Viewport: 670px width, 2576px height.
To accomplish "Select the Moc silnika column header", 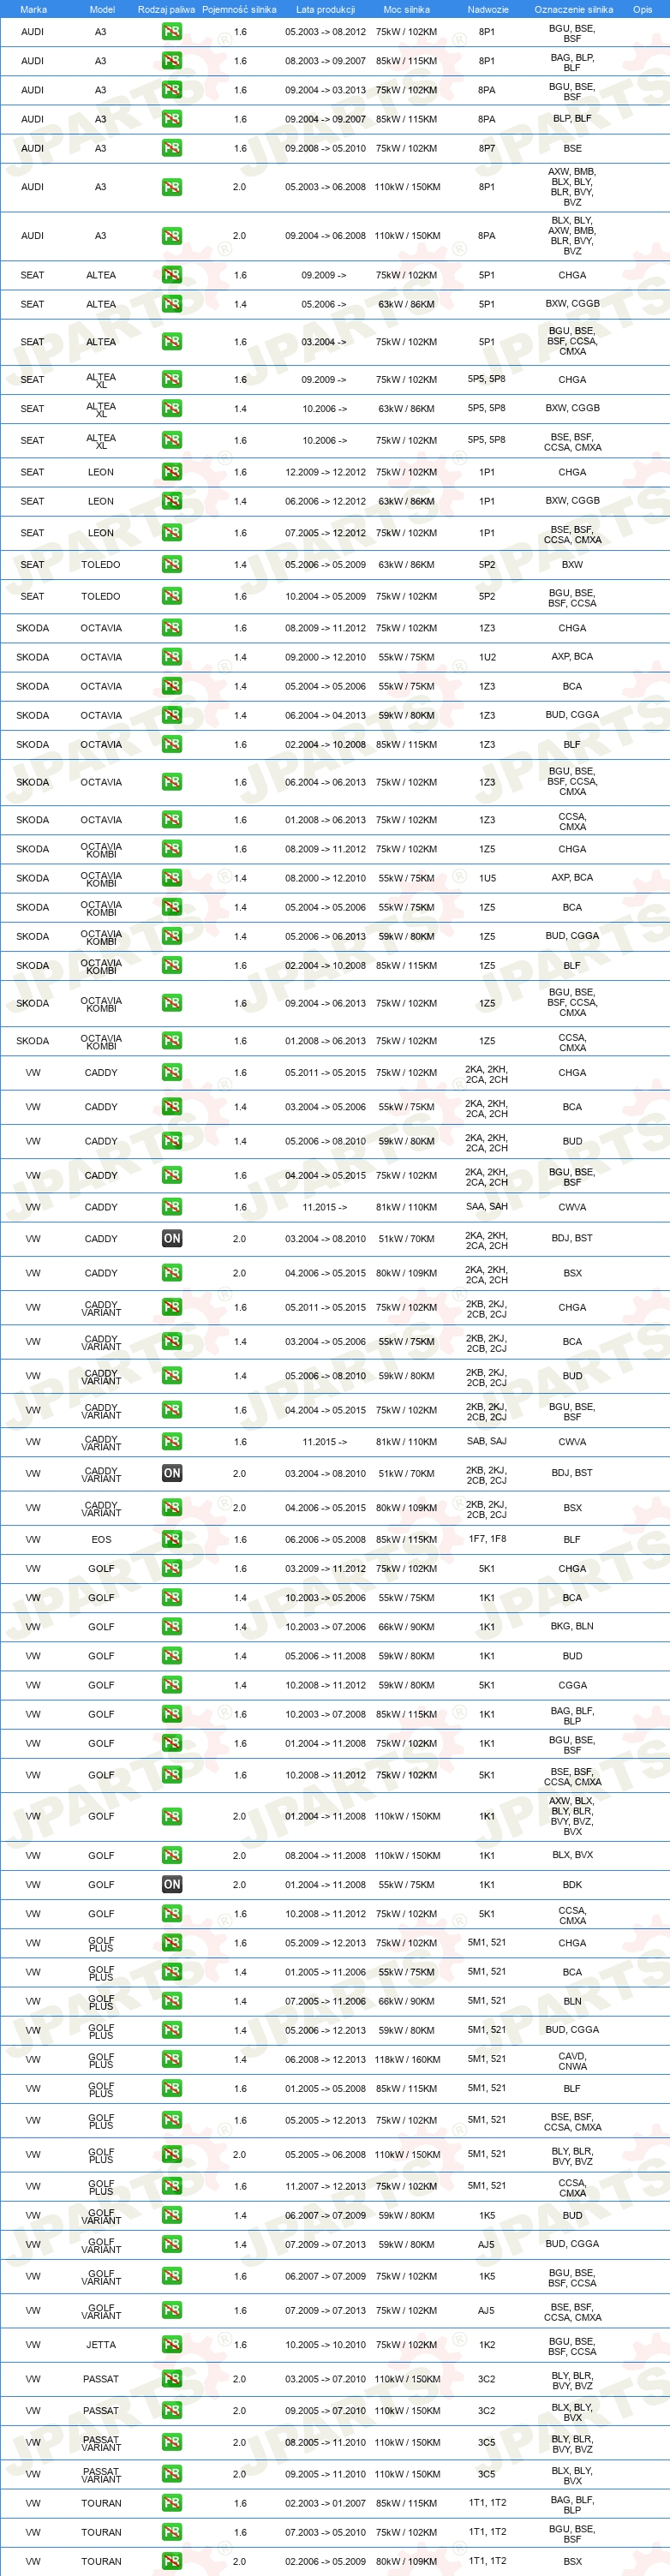I will [x=406, y=9].
